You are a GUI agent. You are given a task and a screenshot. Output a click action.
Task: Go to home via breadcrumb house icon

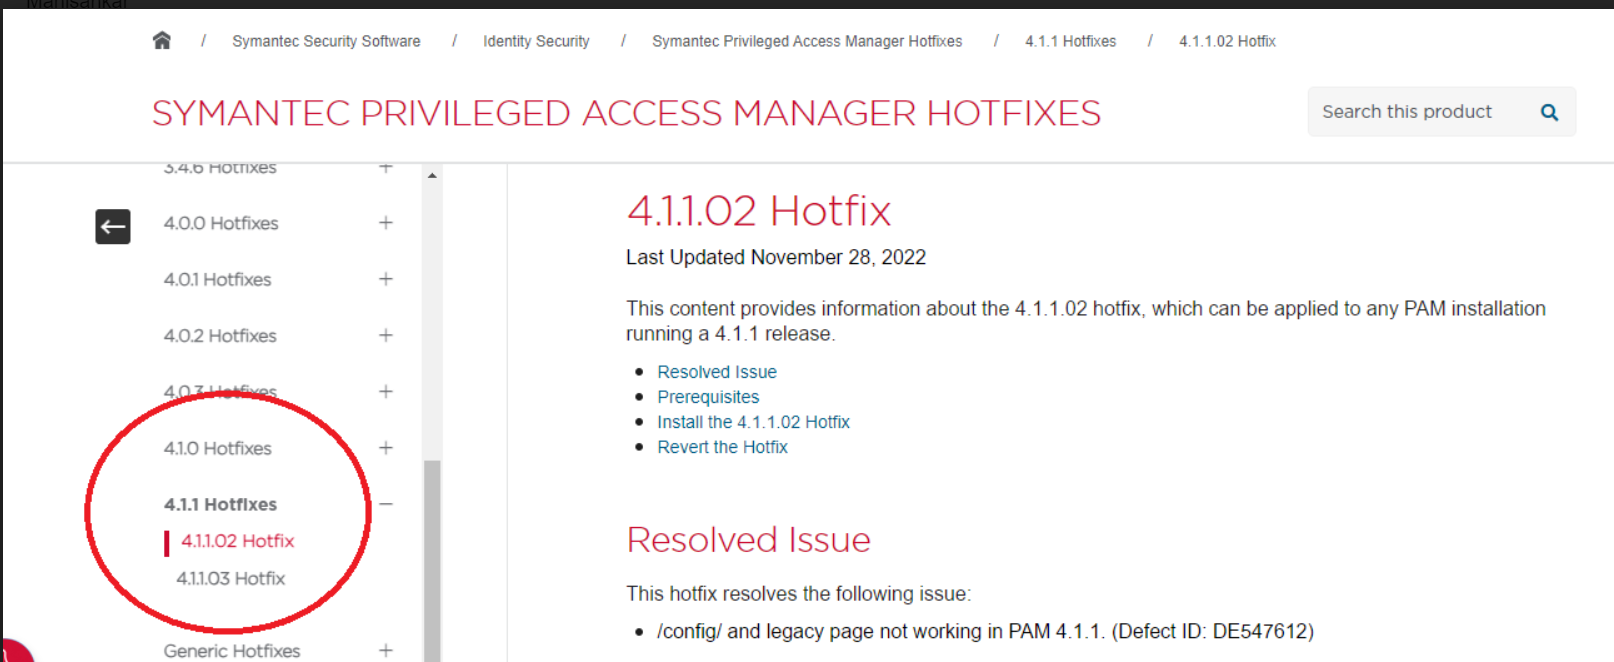(162, 40)
